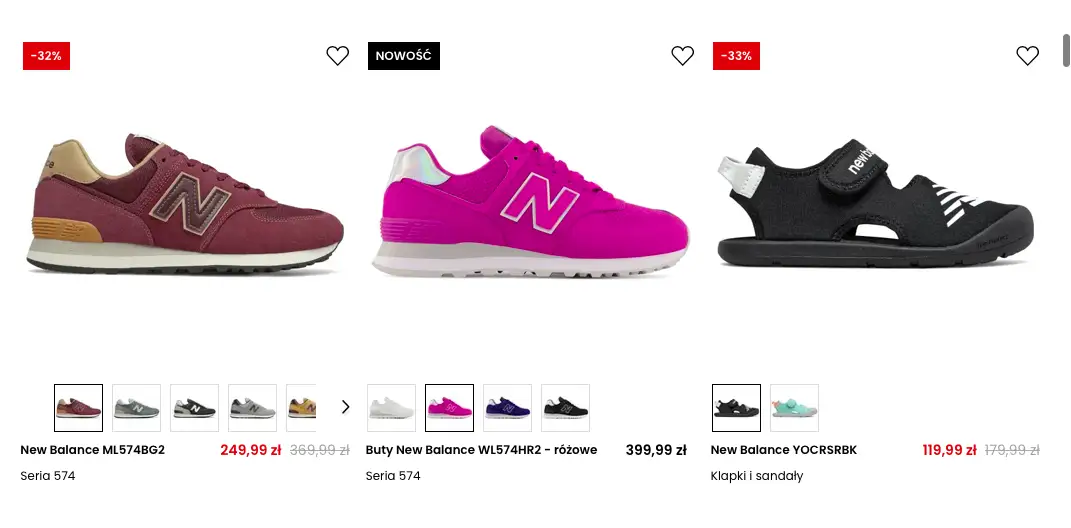1071x528 pixels.
Task: Click wishlist heart on black sandal
Action: [x=1028, y=56]
